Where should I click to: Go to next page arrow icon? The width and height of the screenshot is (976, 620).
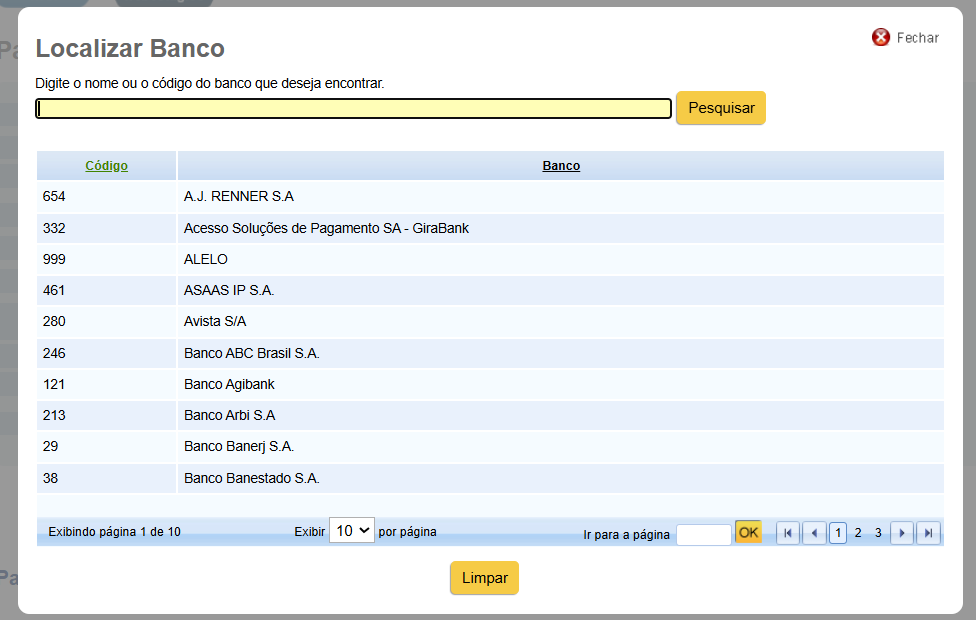(x=902, y=533)
